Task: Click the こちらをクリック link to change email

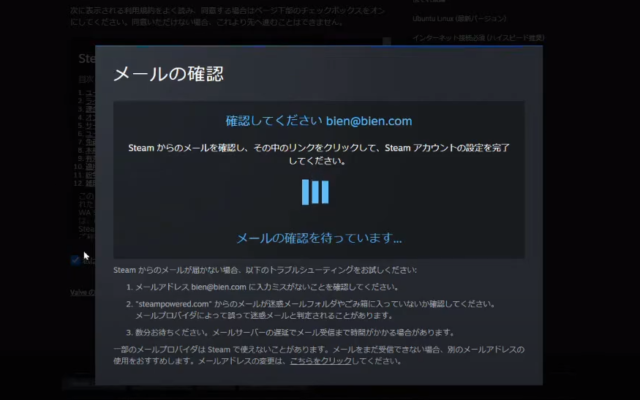Action: [321, 361]
